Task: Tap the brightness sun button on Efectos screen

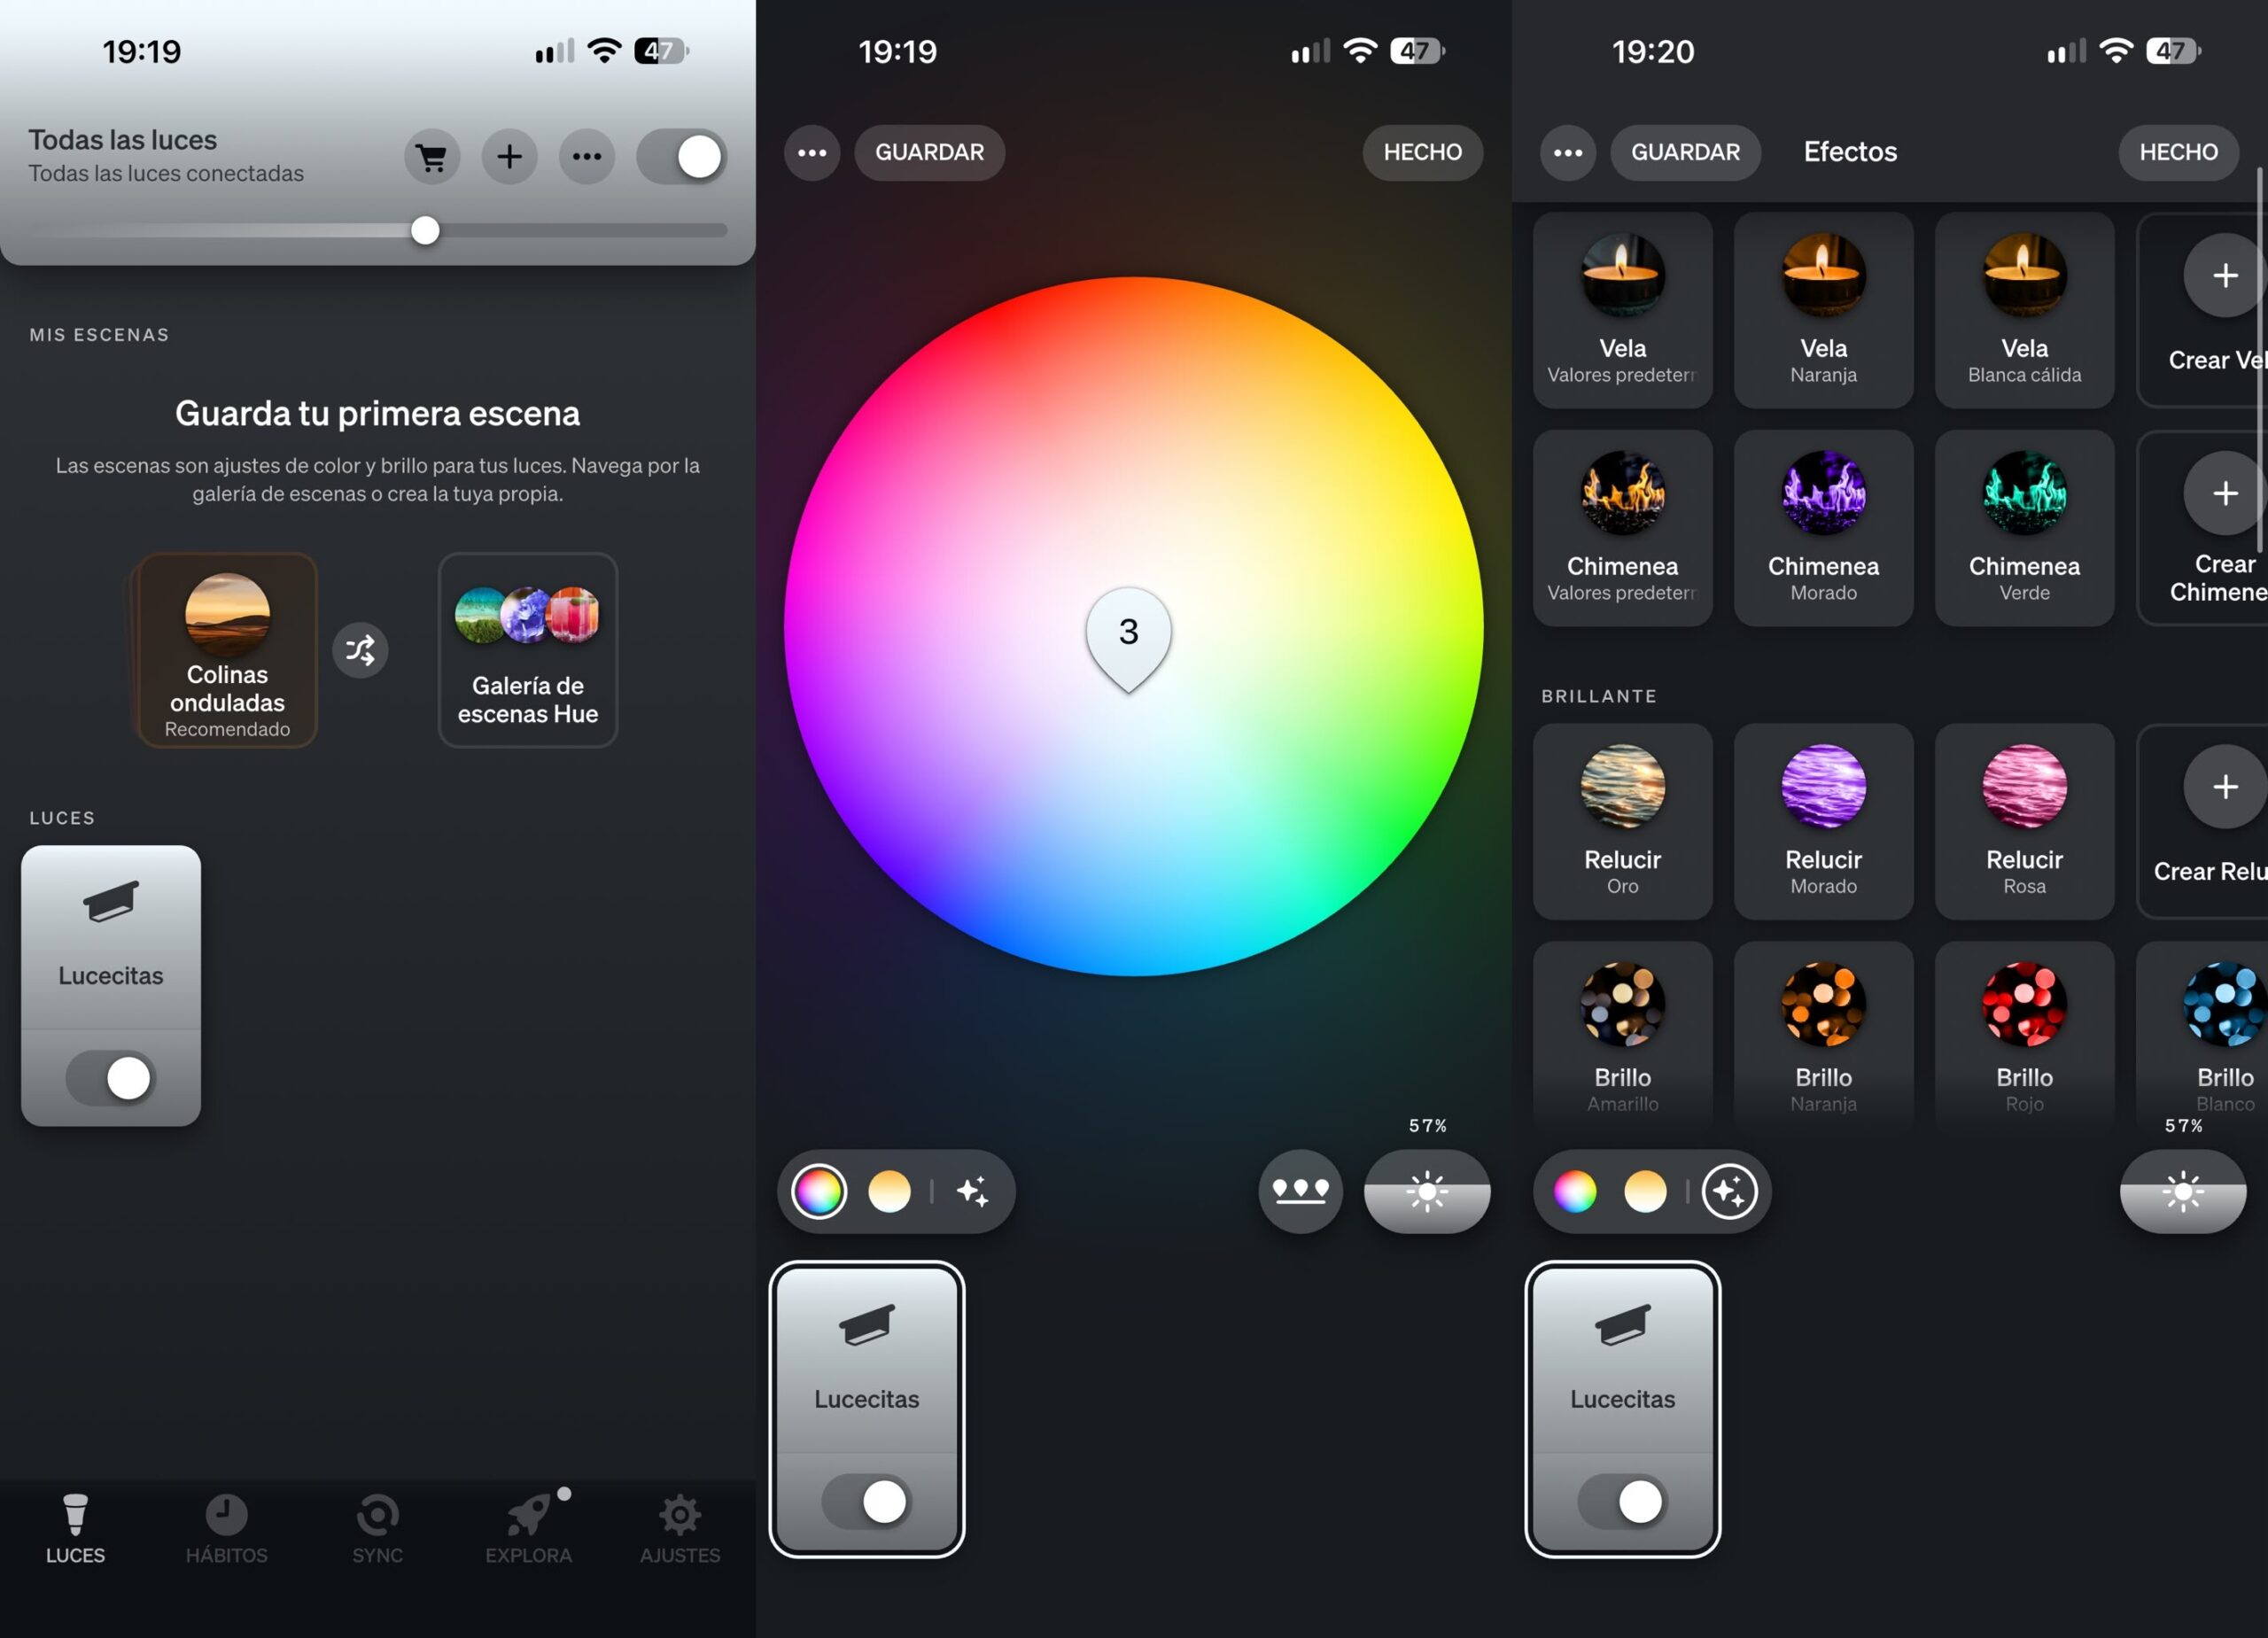Action: tap(2183, 1192)
